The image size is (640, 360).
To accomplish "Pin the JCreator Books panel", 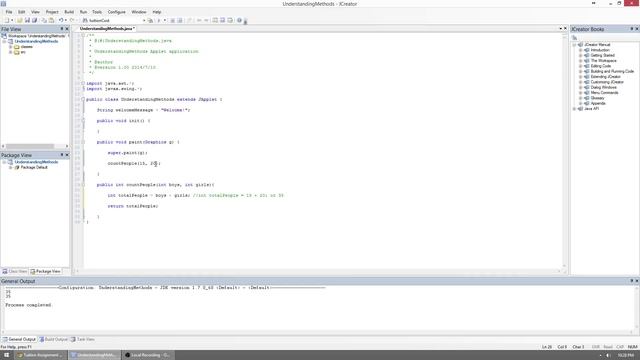I will pos(631,29).
